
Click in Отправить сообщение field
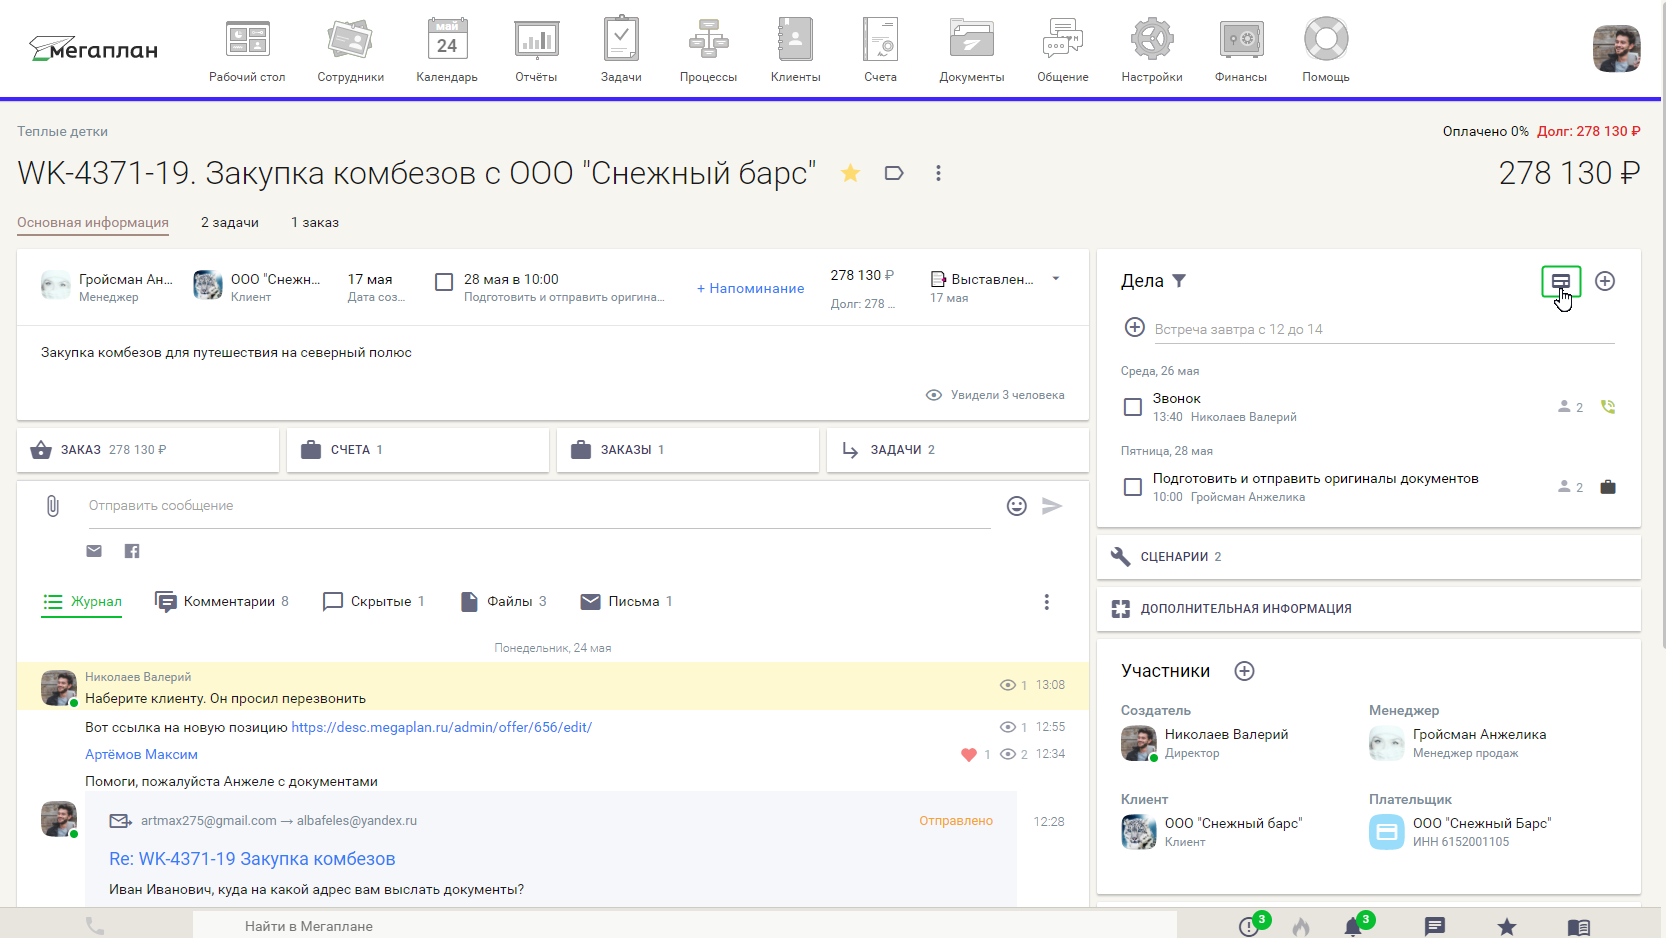(x=540, y=506)
